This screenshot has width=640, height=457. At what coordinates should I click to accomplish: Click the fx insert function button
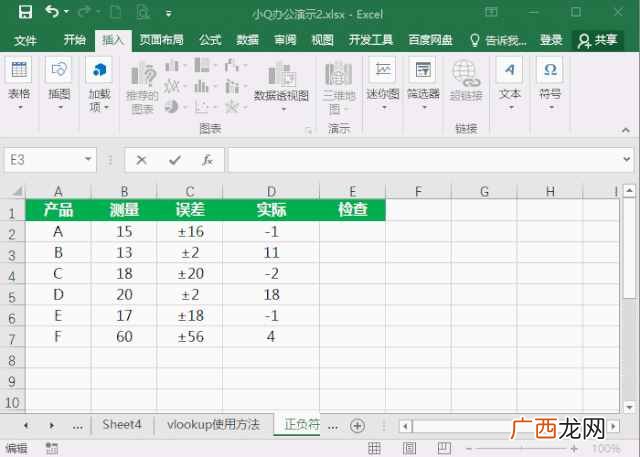tap(207, 160)
